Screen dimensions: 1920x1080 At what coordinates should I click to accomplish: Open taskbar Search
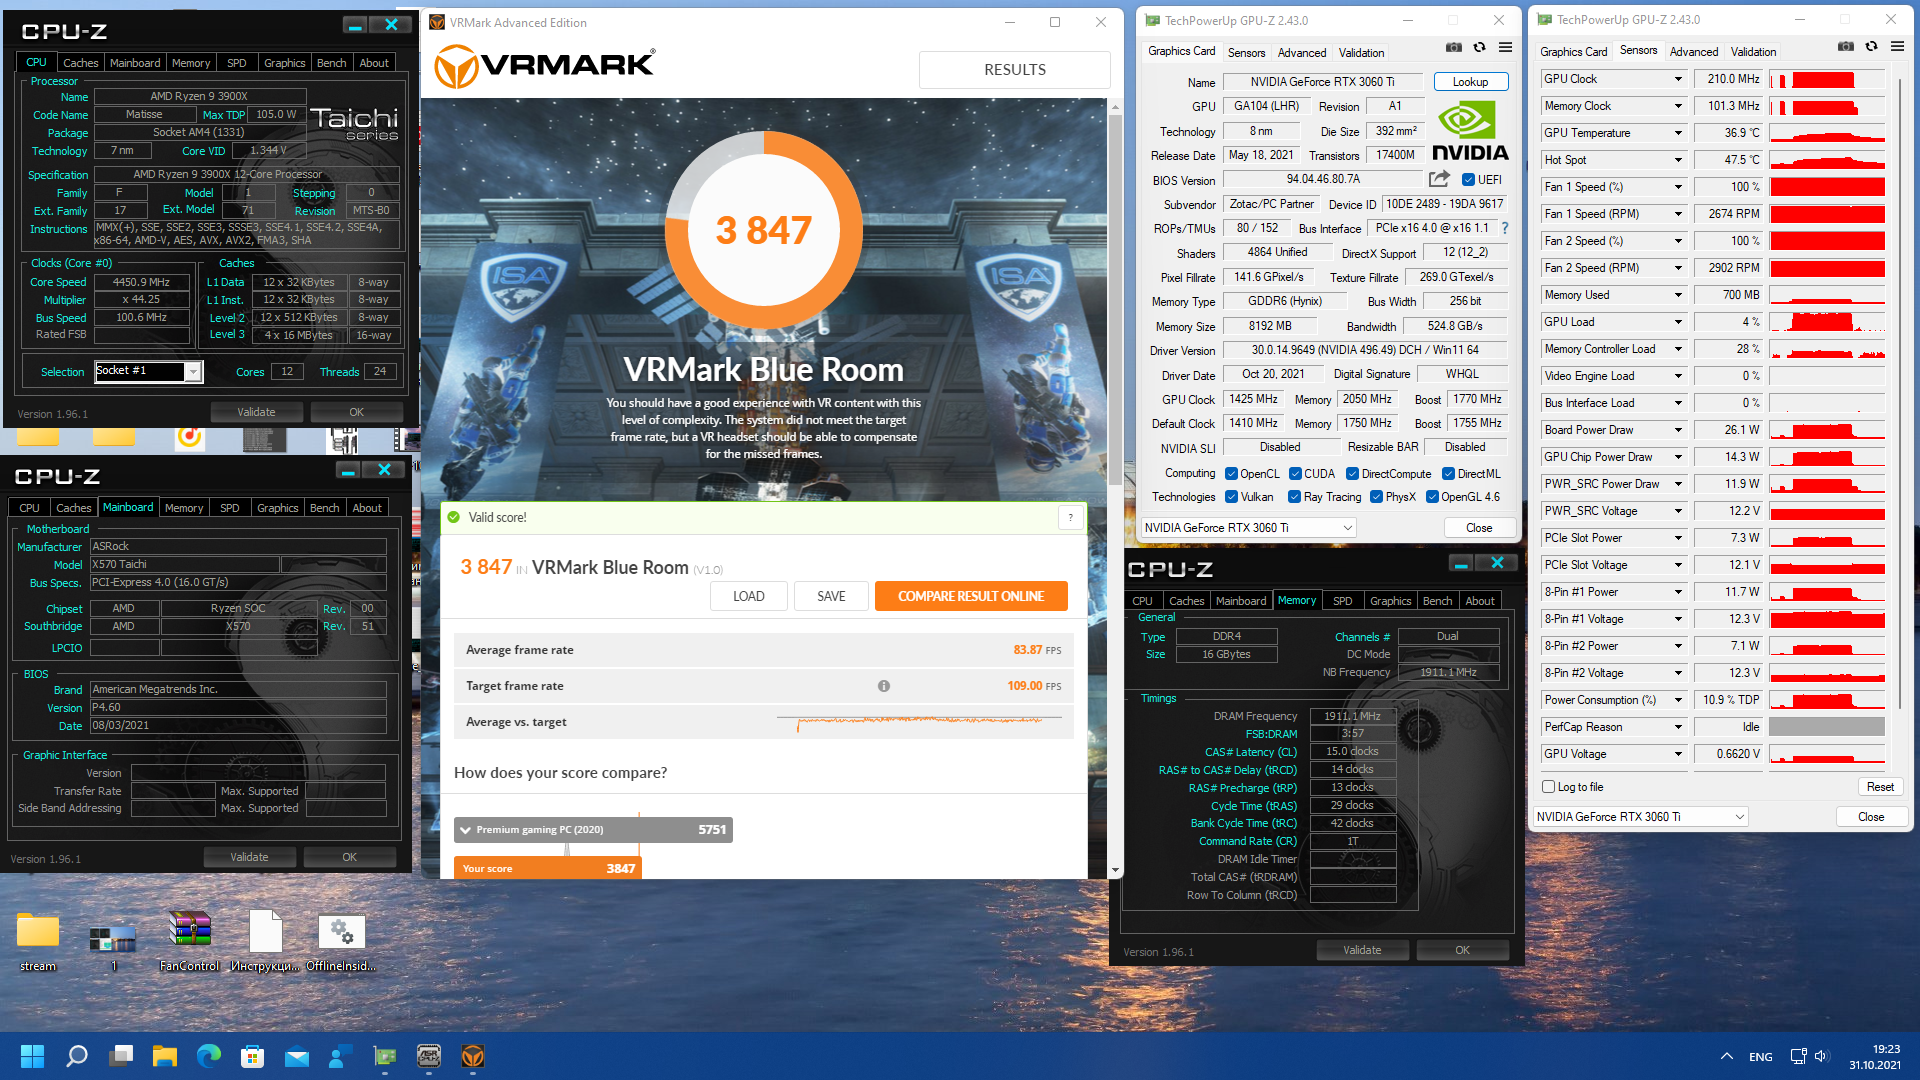point(76,1056)
